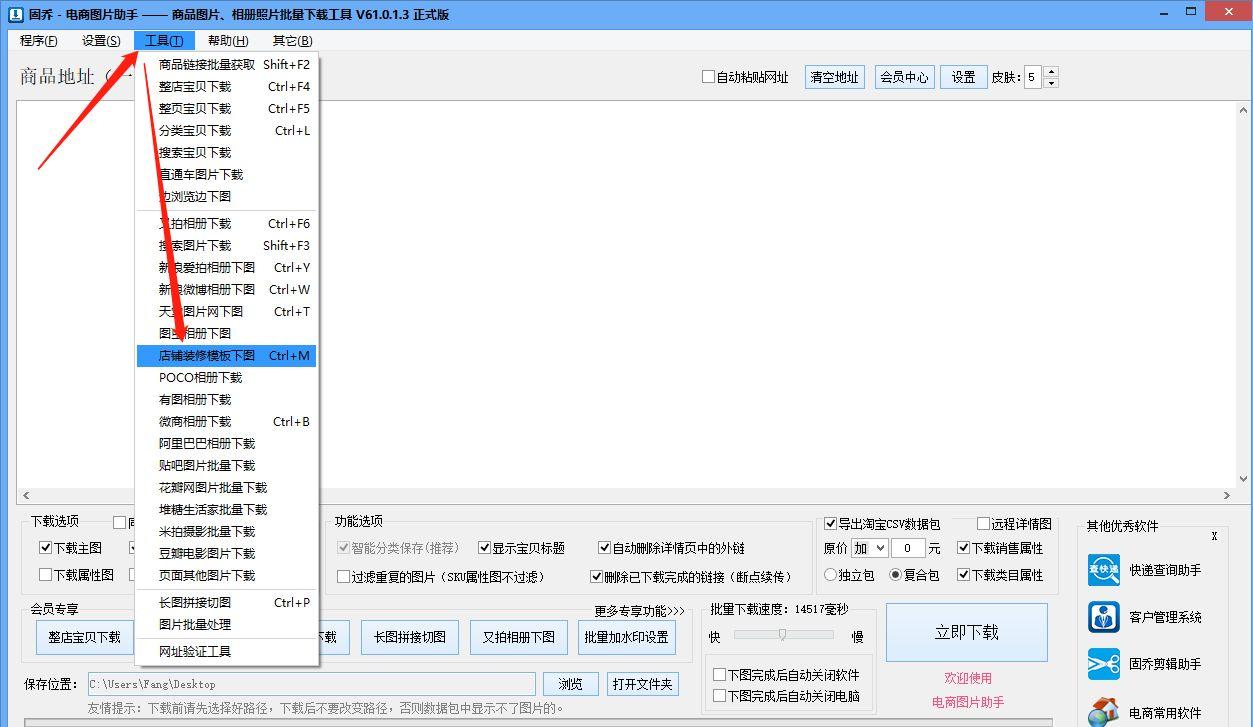The image size is (1253, 727).
Task: Check the 下载属性图 option
Action: [45, 574]
